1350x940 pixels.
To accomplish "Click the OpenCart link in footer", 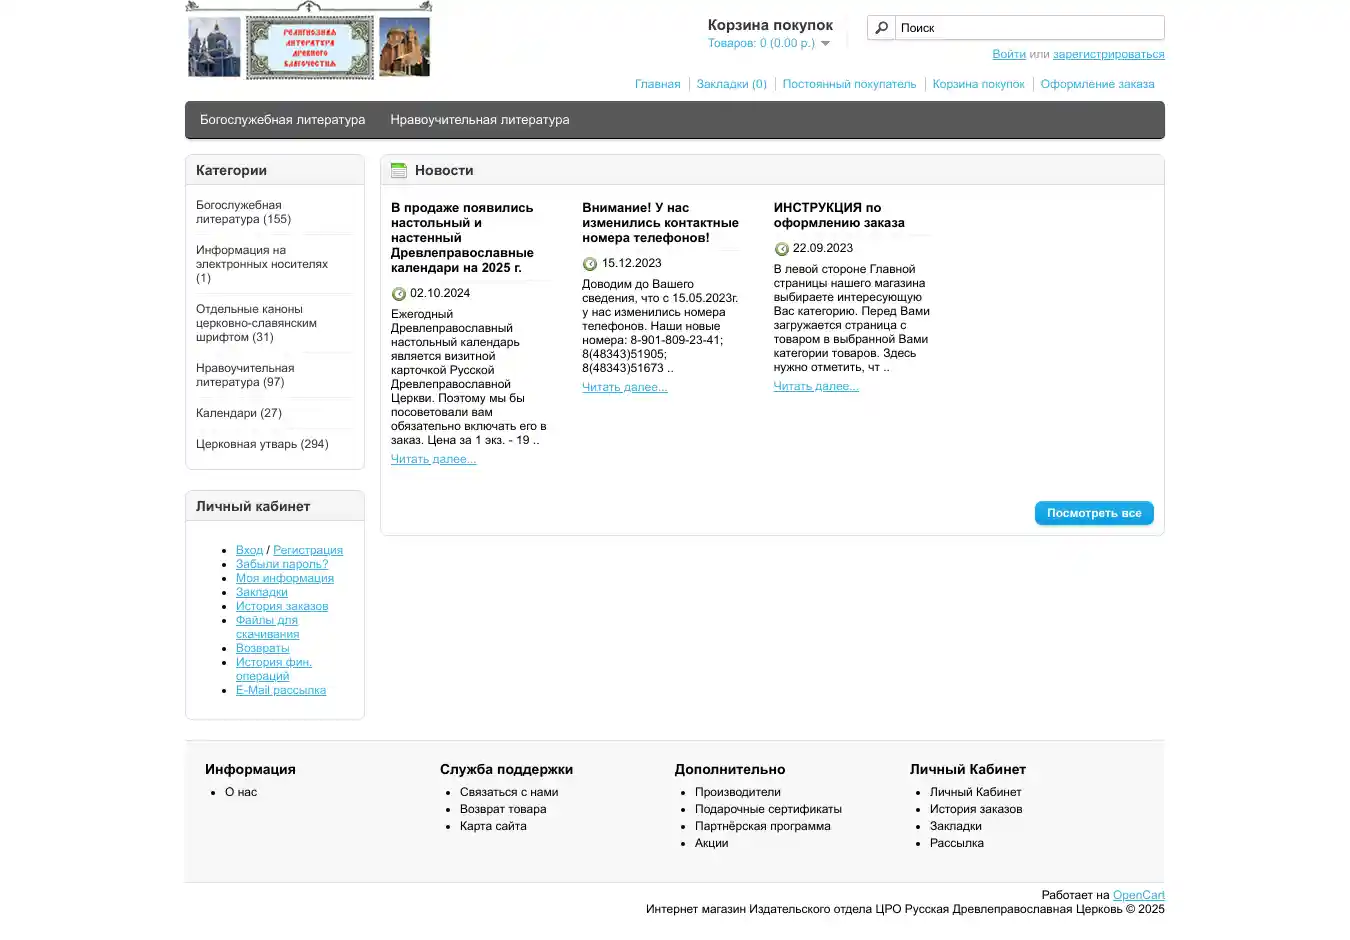I will (x=1138, y=895).
